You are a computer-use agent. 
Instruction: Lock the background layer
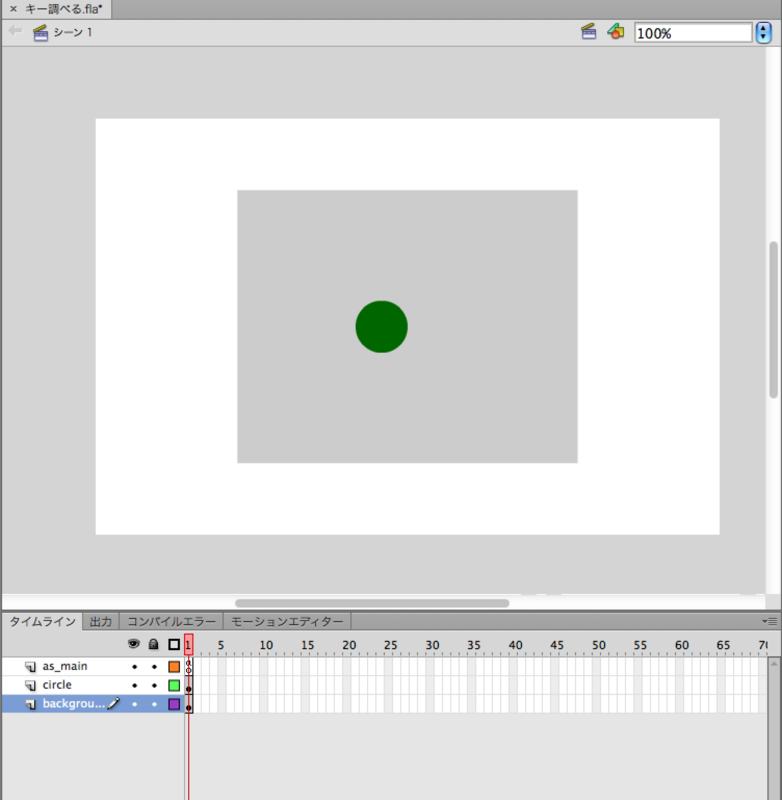154,705
